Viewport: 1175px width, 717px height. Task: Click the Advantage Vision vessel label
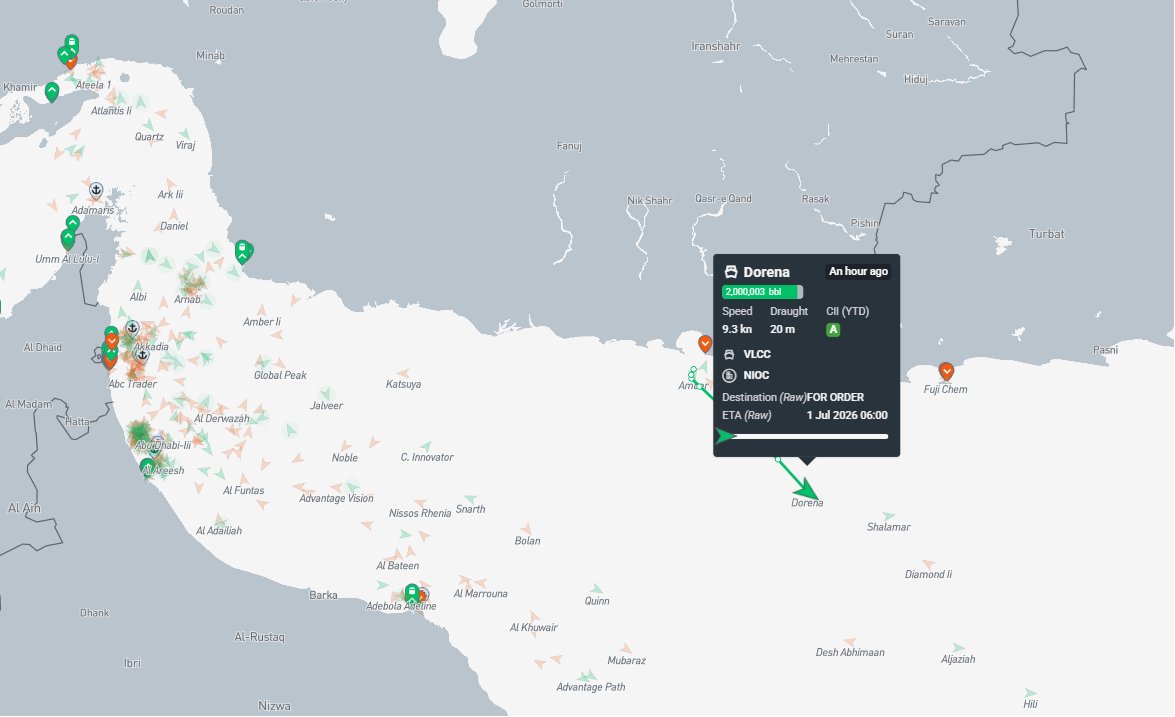(336, 498)
